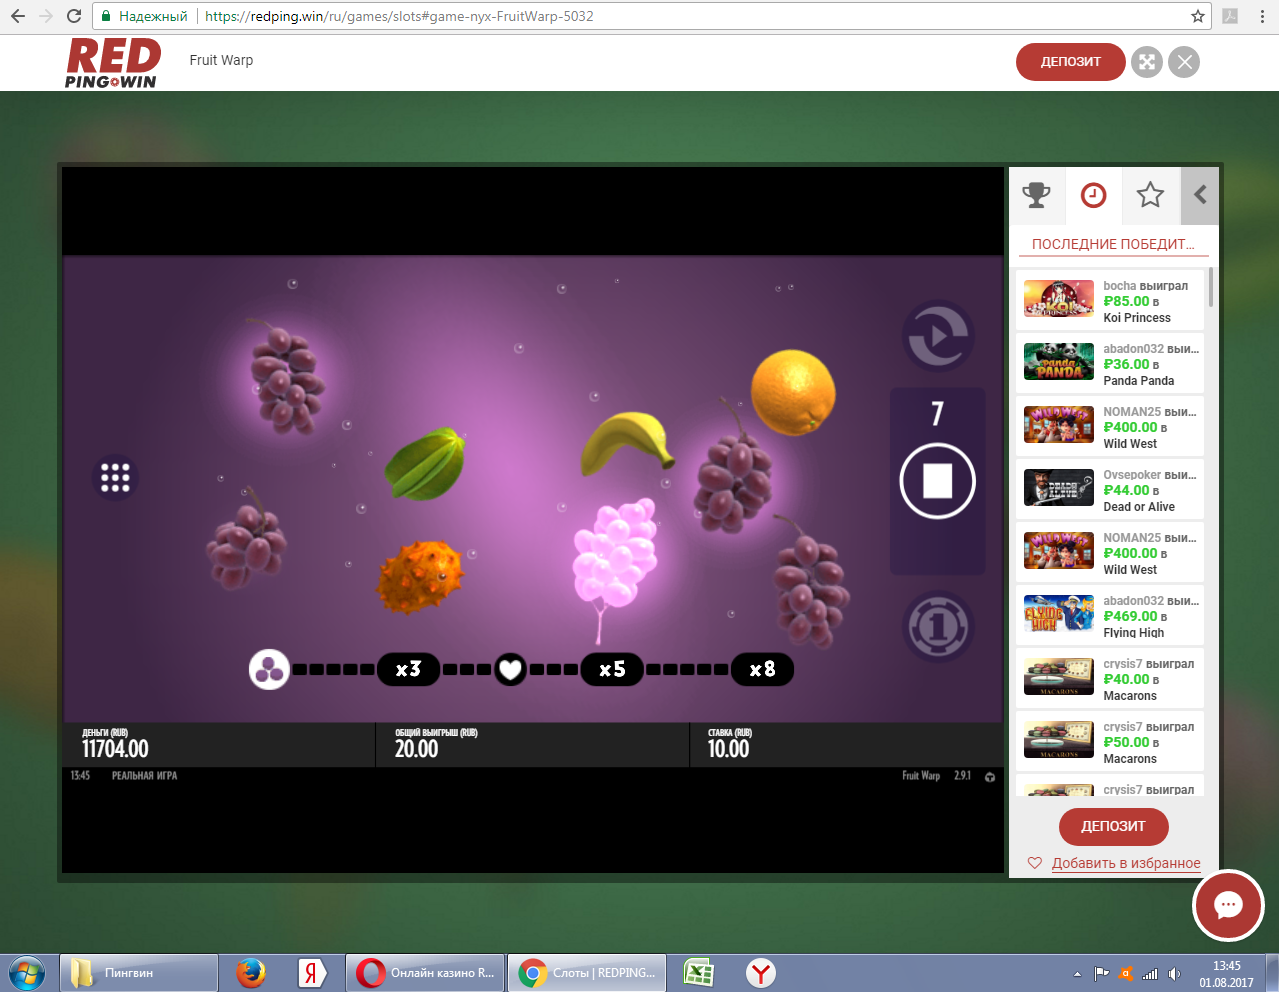The image size is (1279, 992).
Task: Open the trophy tournaments tab
Action: (1037, 195)
